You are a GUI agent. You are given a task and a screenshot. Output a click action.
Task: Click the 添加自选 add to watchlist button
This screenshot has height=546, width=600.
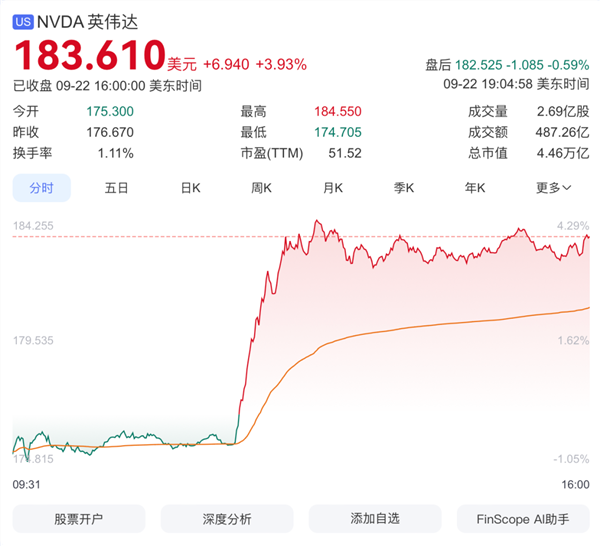[x=375, y=519]
